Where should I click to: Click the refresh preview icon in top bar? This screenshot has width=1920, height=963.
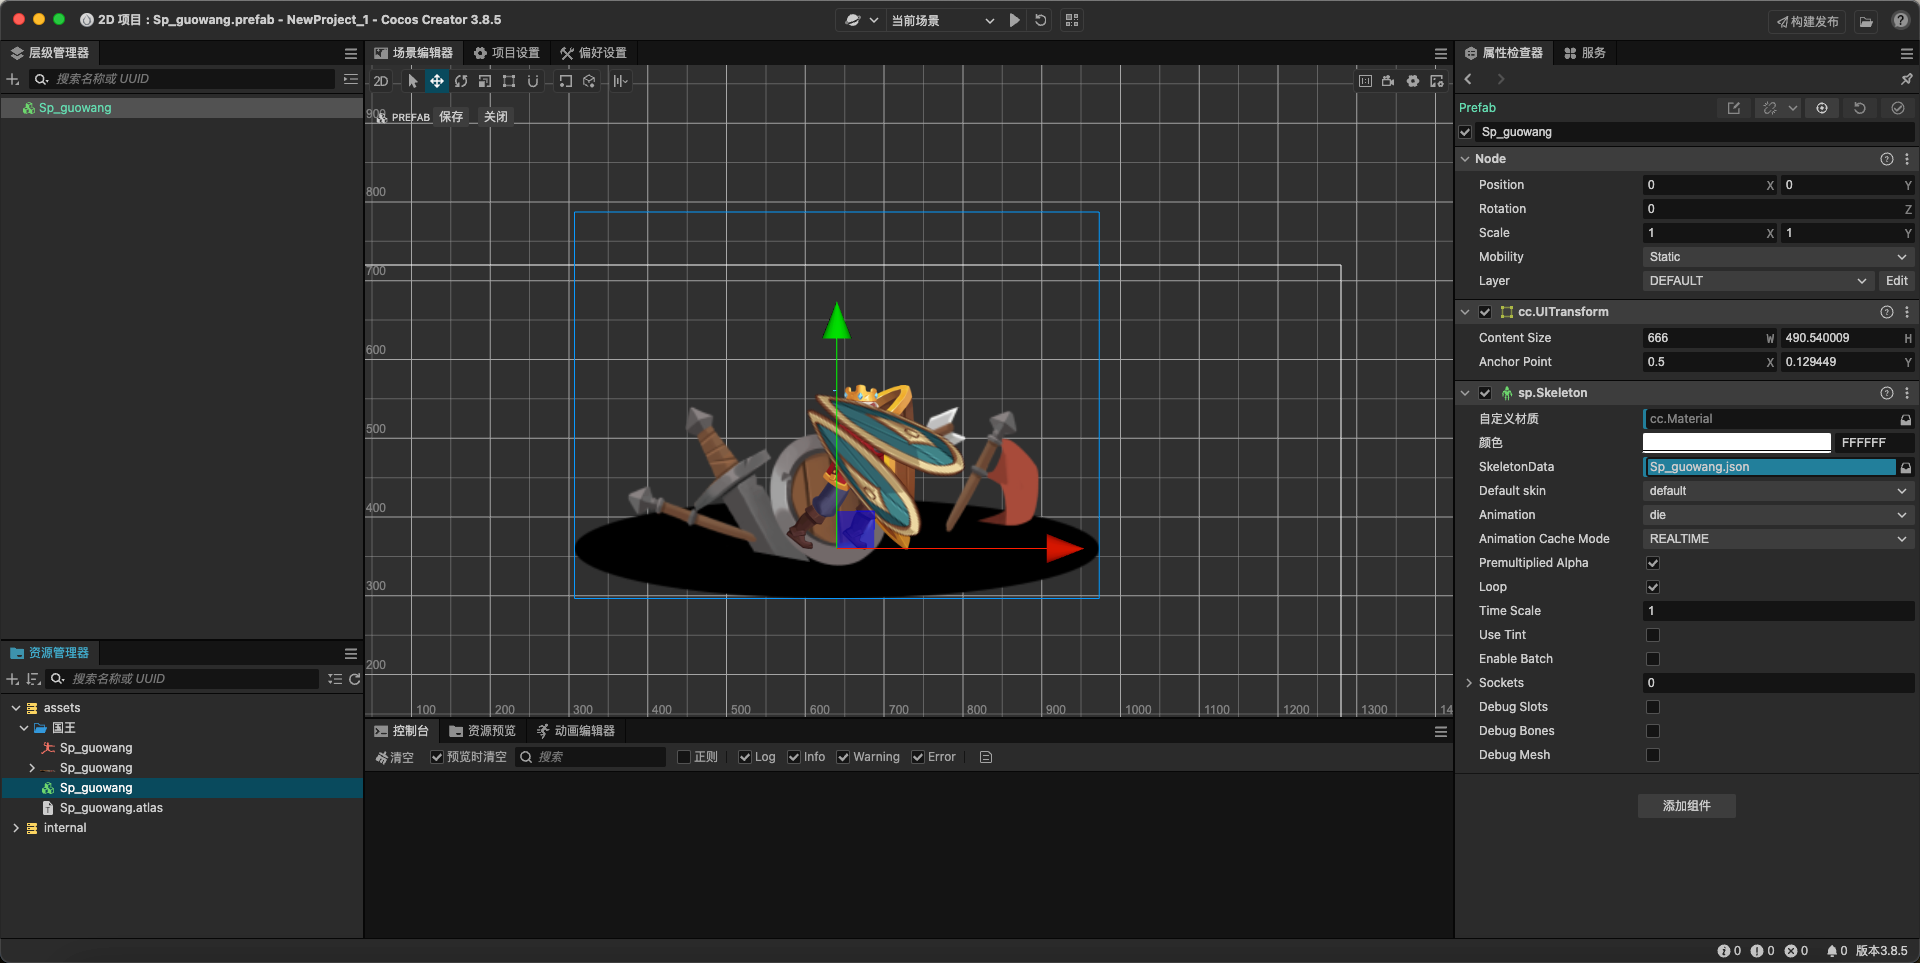point(1041,20)
